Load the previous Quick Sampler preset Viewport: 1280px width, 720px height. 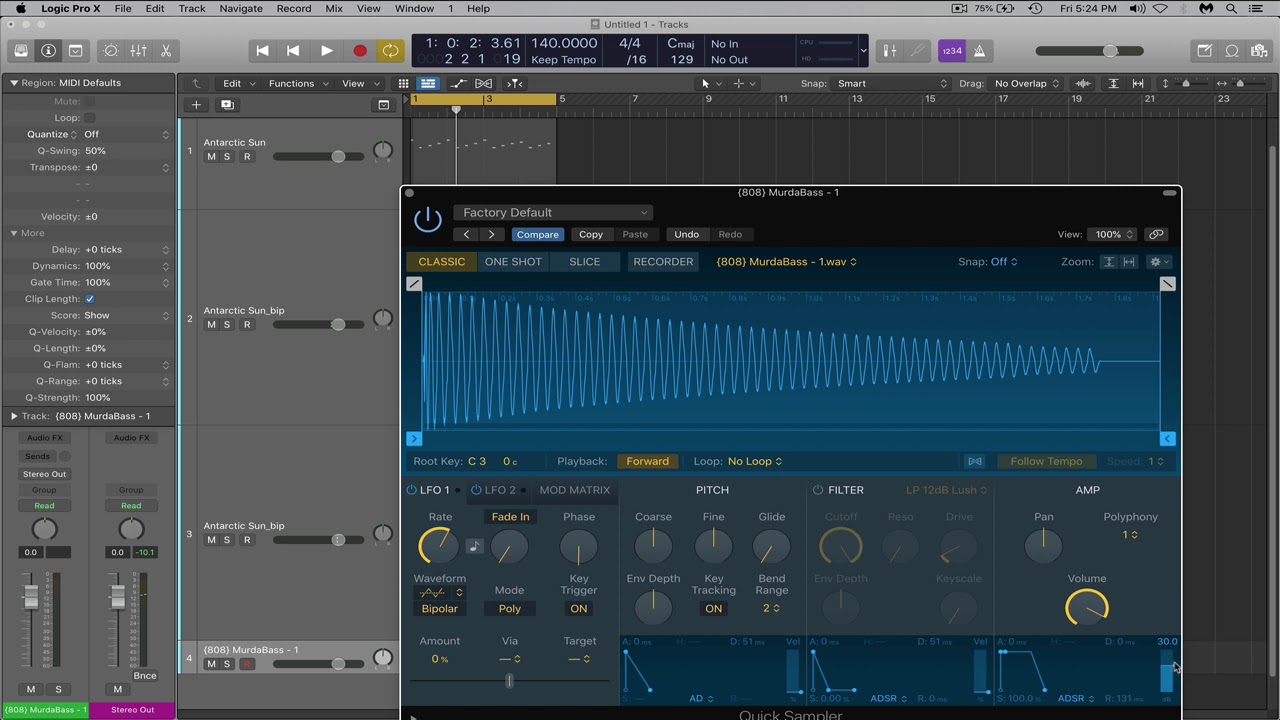(466, 234)
